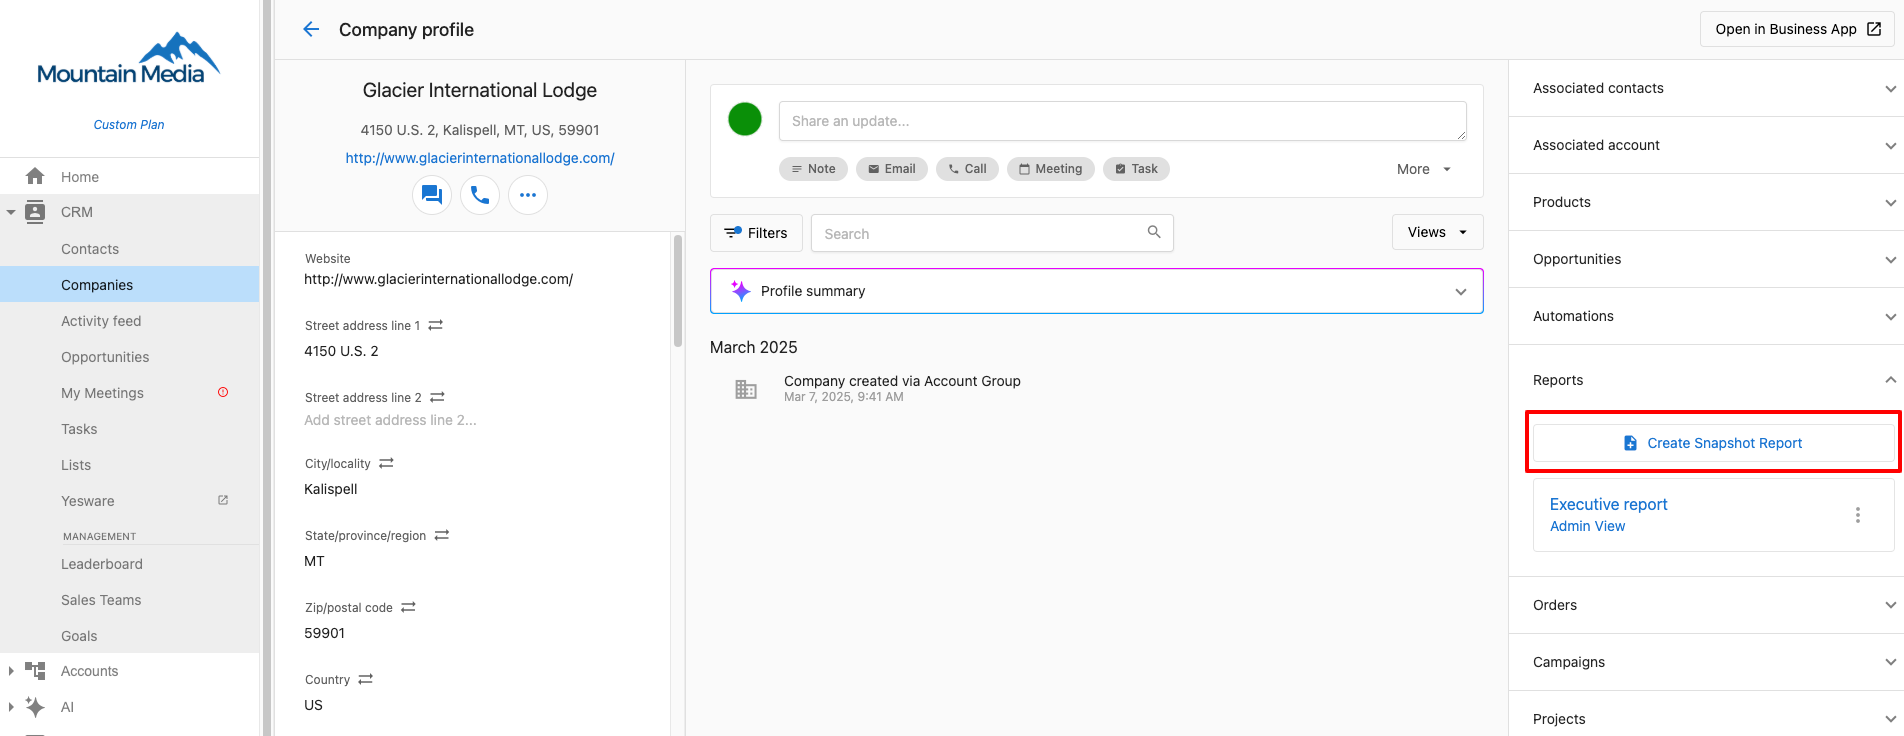The height and width of the screenshot is (736, 1904).
Task: Click the Street address line 2 field
Action: pyautogui.click(x=390, y=420)
